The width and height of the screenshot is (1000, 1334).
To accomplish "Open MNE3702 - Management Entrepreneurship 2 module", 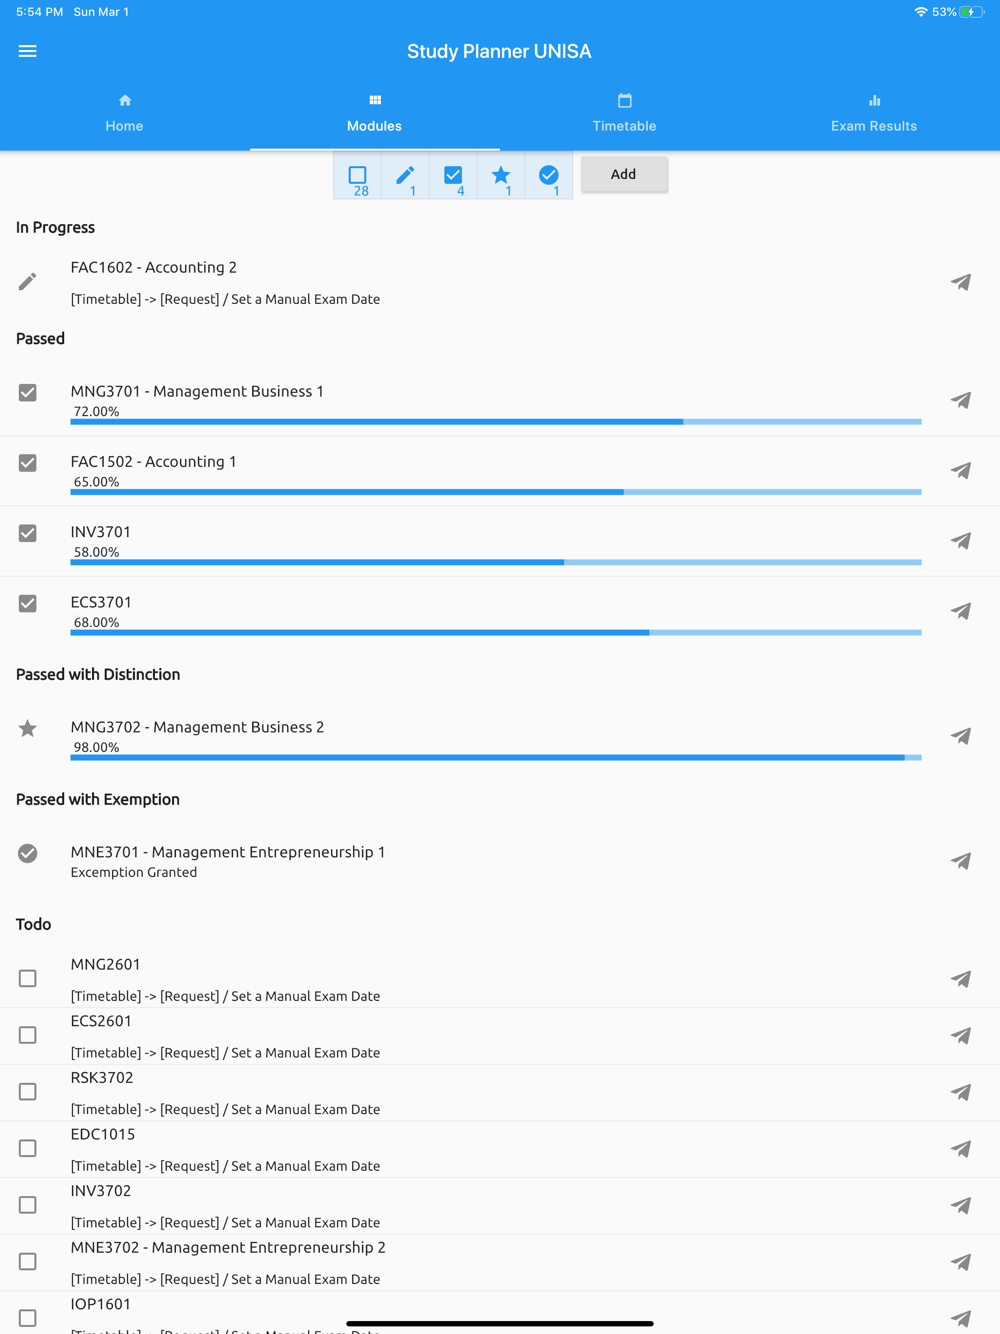I will (x=228, y=1247).
